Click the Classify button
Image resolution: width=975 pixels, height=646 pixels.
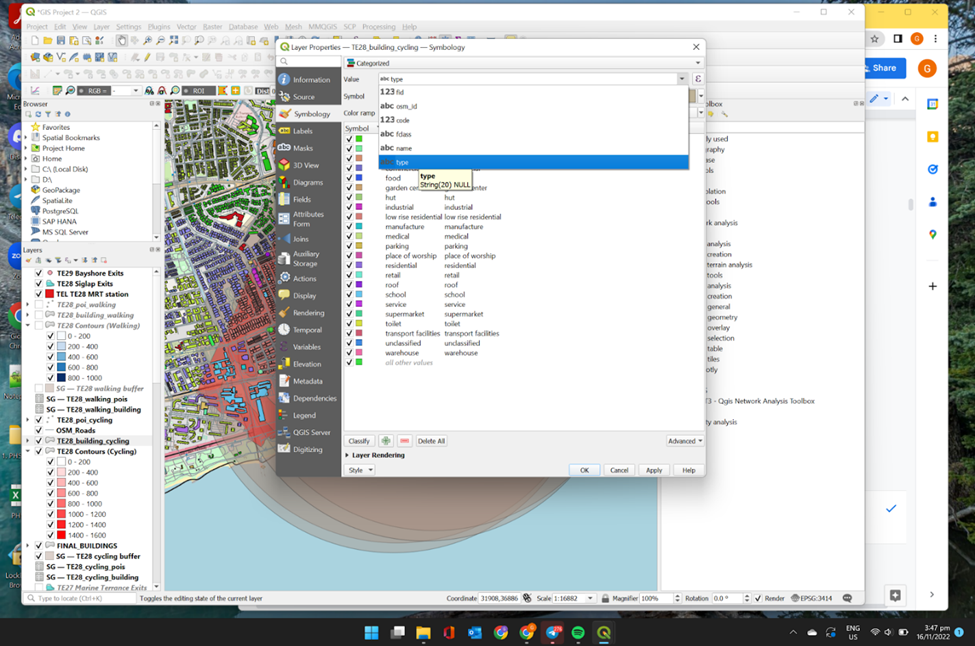[359, 441]
